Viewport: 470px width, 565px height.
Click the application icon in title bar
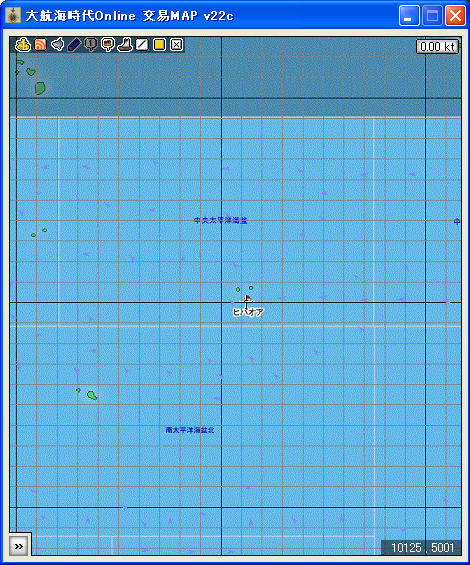click(13, 15)
